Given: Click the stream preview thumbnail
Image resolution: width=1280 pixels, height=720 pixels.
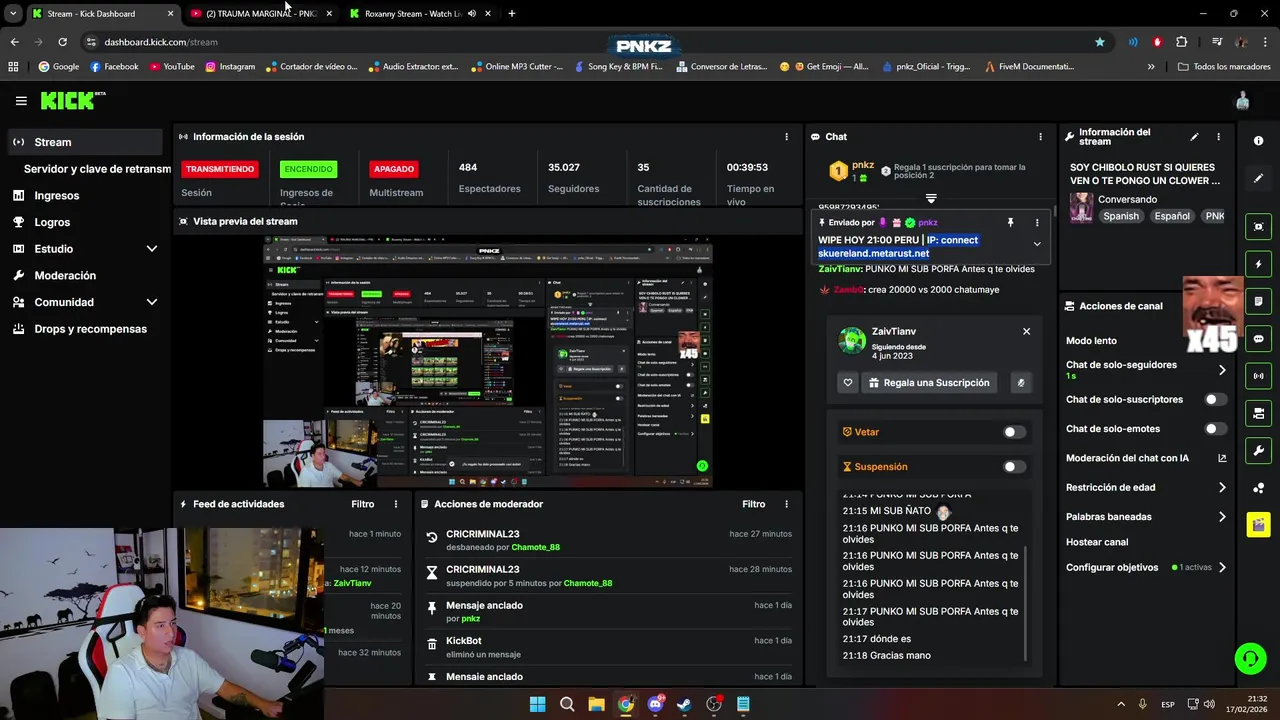Looking at the screenshot, I should click(488, 362).
